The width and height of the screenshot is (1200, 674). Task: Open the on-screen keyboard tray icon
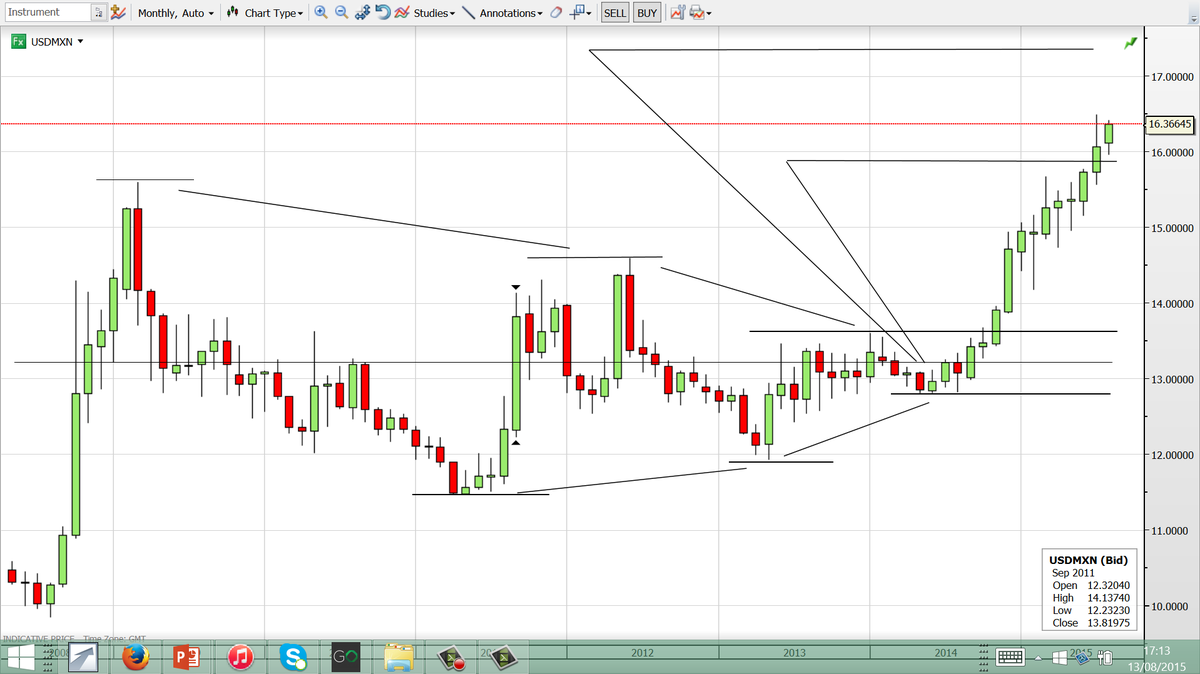1009,657
